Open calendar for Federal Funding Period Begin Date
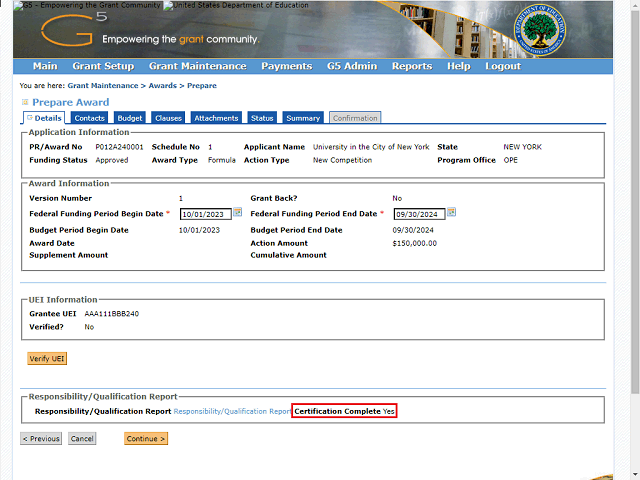The image size is (640, 480). click(237, 212)
